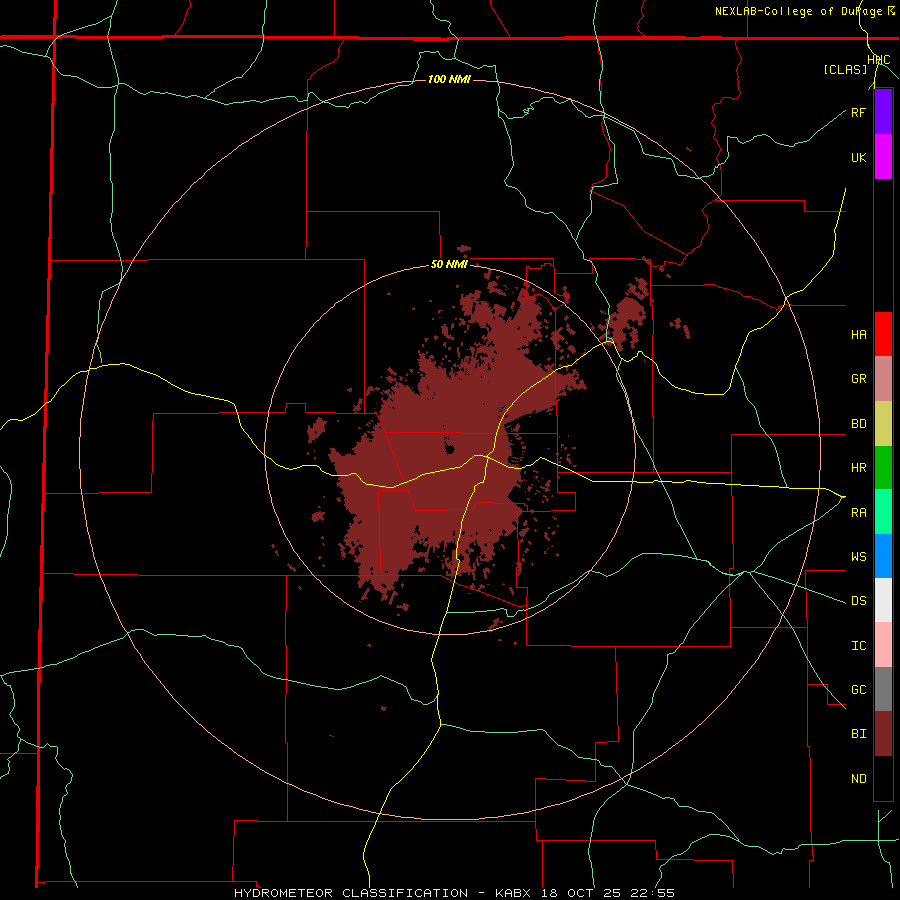Click the HYDROMETEOR CLASSIFICATION title text
This screenshot has height=900, width=900.
(x=351, y=893)
